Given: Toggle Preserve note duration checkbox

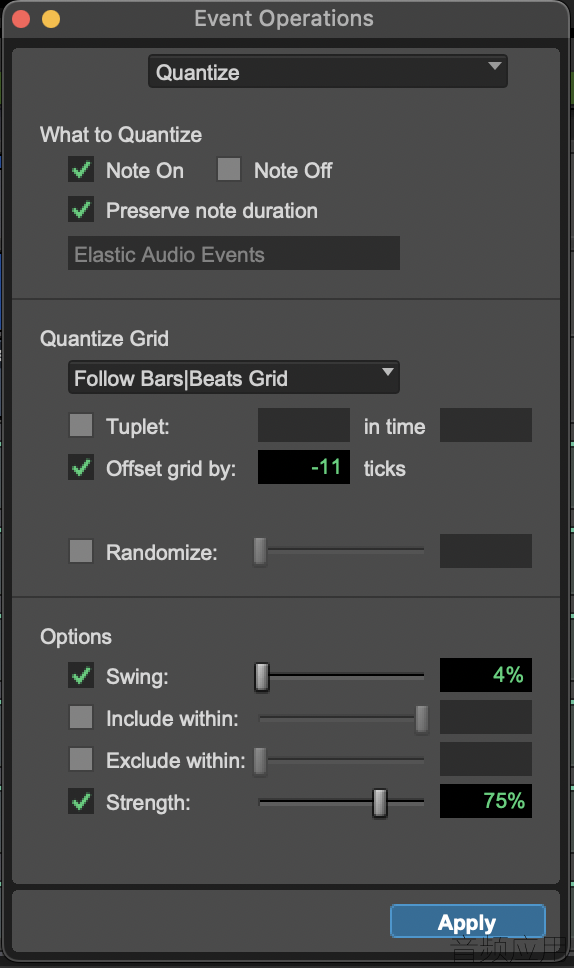Looking at the screenshot, I should click(x=81, y=210).
